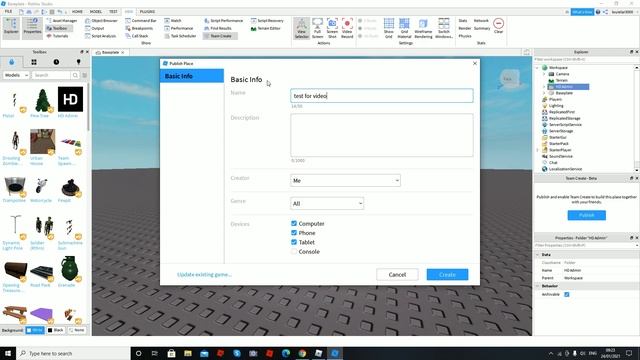Toggle the Explorer panel ribbon icon
This screenshot has height=360, width=640.
[x=11, y=28]
